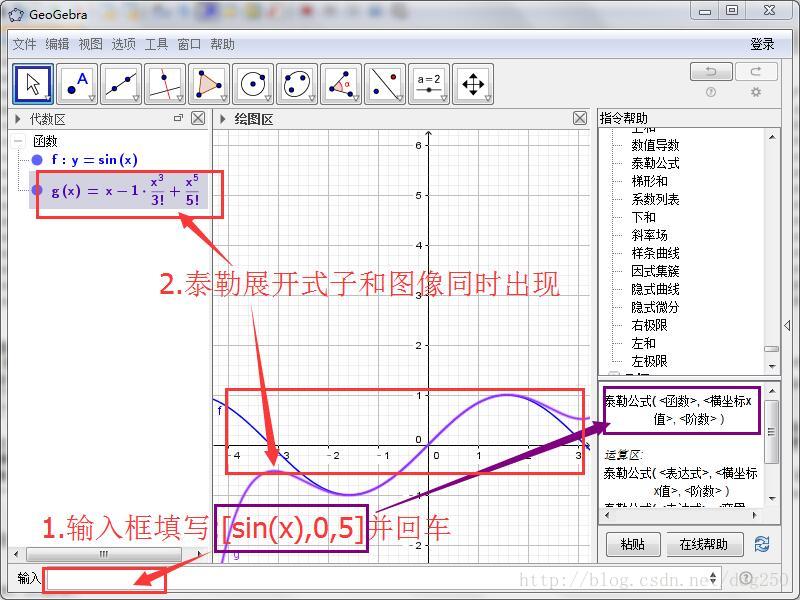Collapse the command help side panel arrow

coord(787,325)
